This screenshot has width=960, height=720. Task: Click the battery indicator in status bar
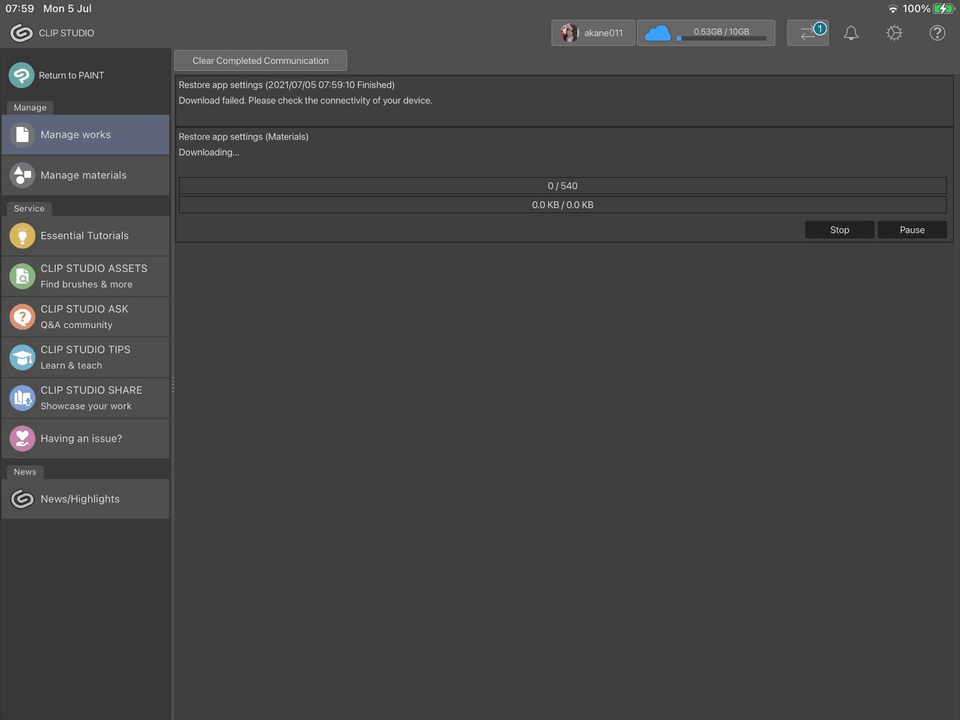point(943,9)
